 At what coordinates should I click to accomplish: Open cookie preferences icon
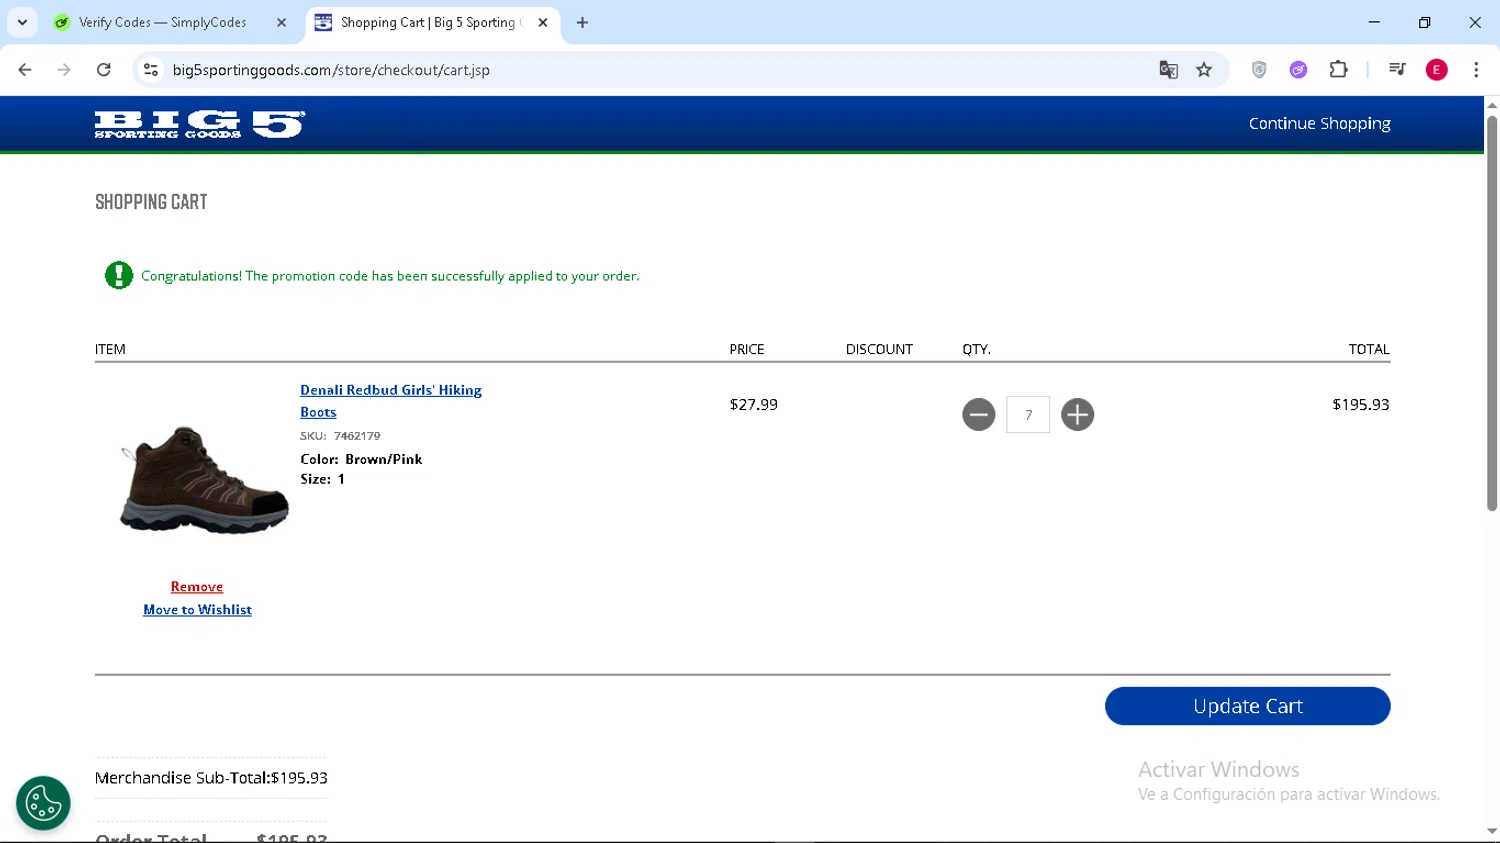pos(43,803)
